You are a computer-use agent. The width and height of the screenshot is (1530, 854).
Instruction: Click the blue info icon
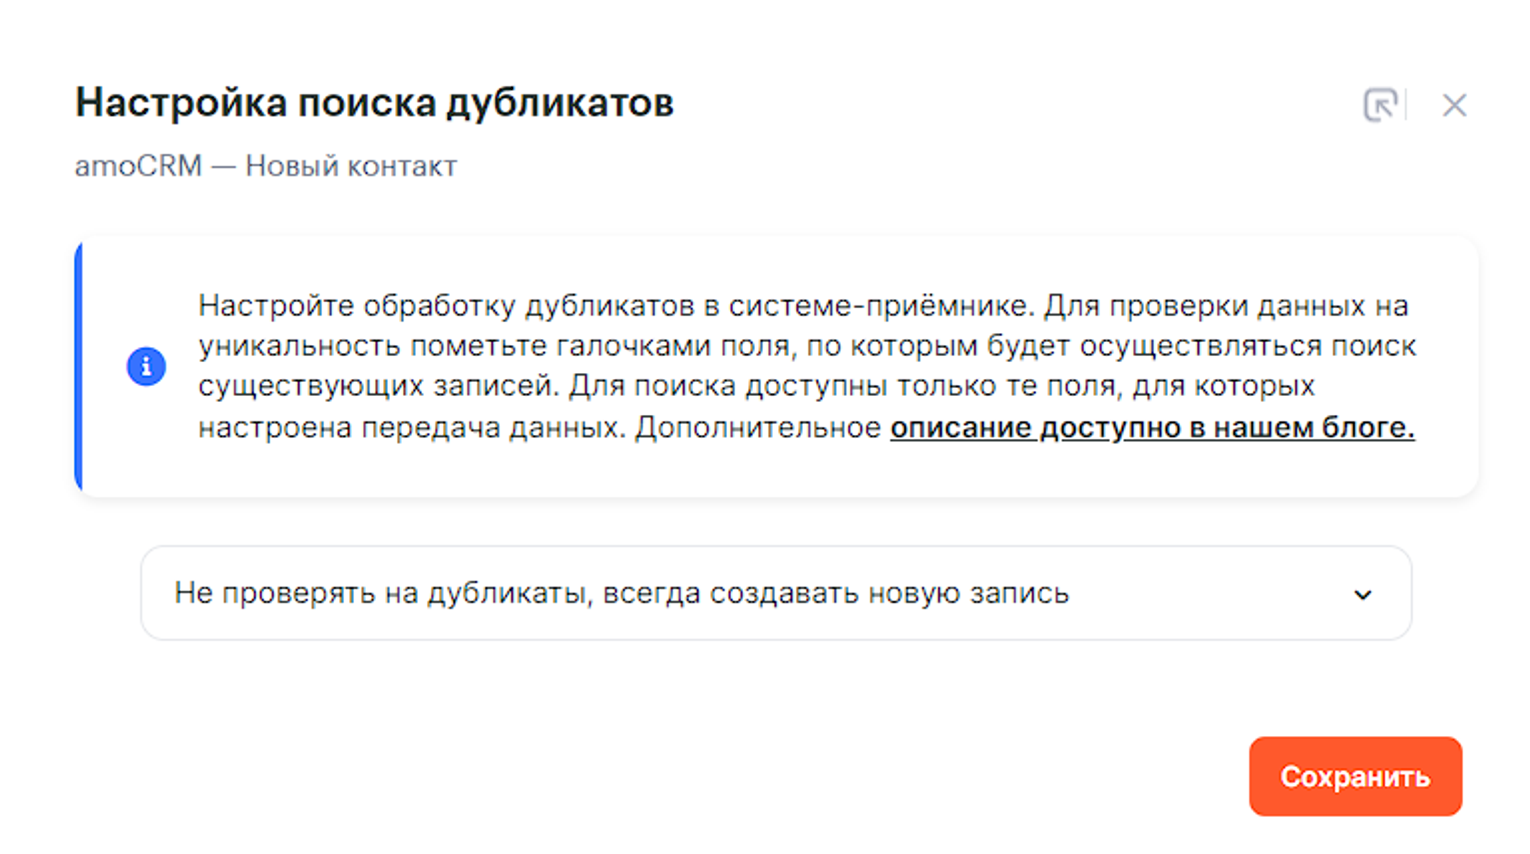146,366
